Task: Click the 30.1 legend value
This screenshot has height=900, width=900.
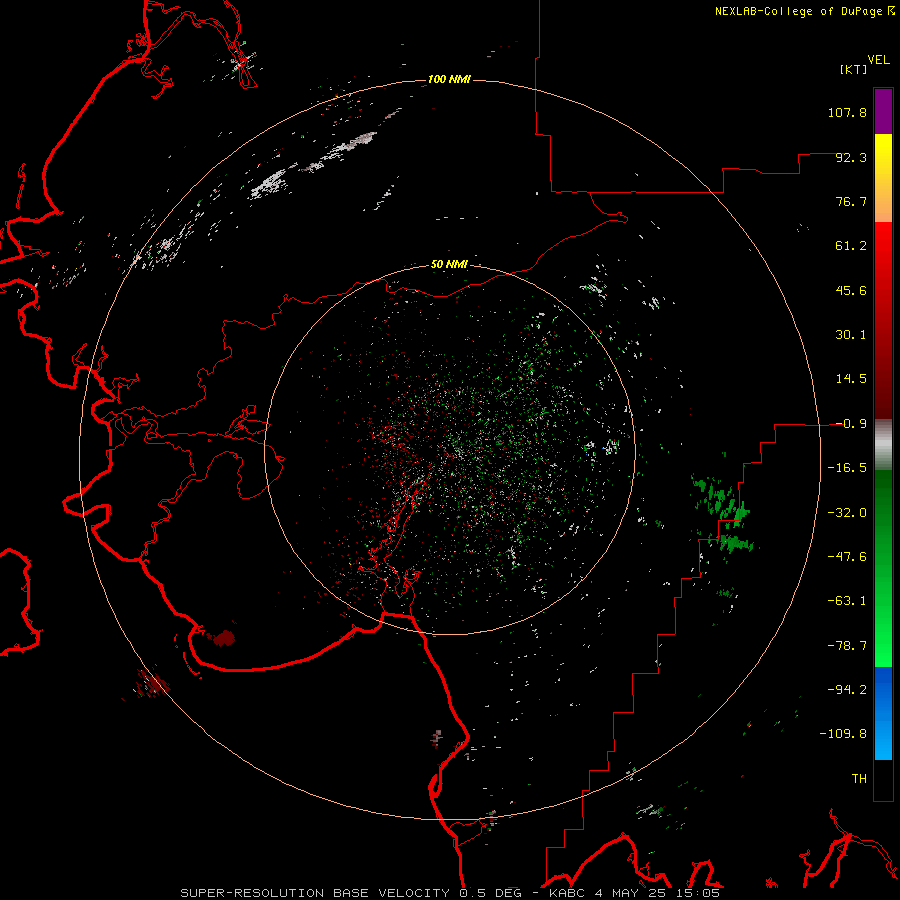Action: point(851,335)
